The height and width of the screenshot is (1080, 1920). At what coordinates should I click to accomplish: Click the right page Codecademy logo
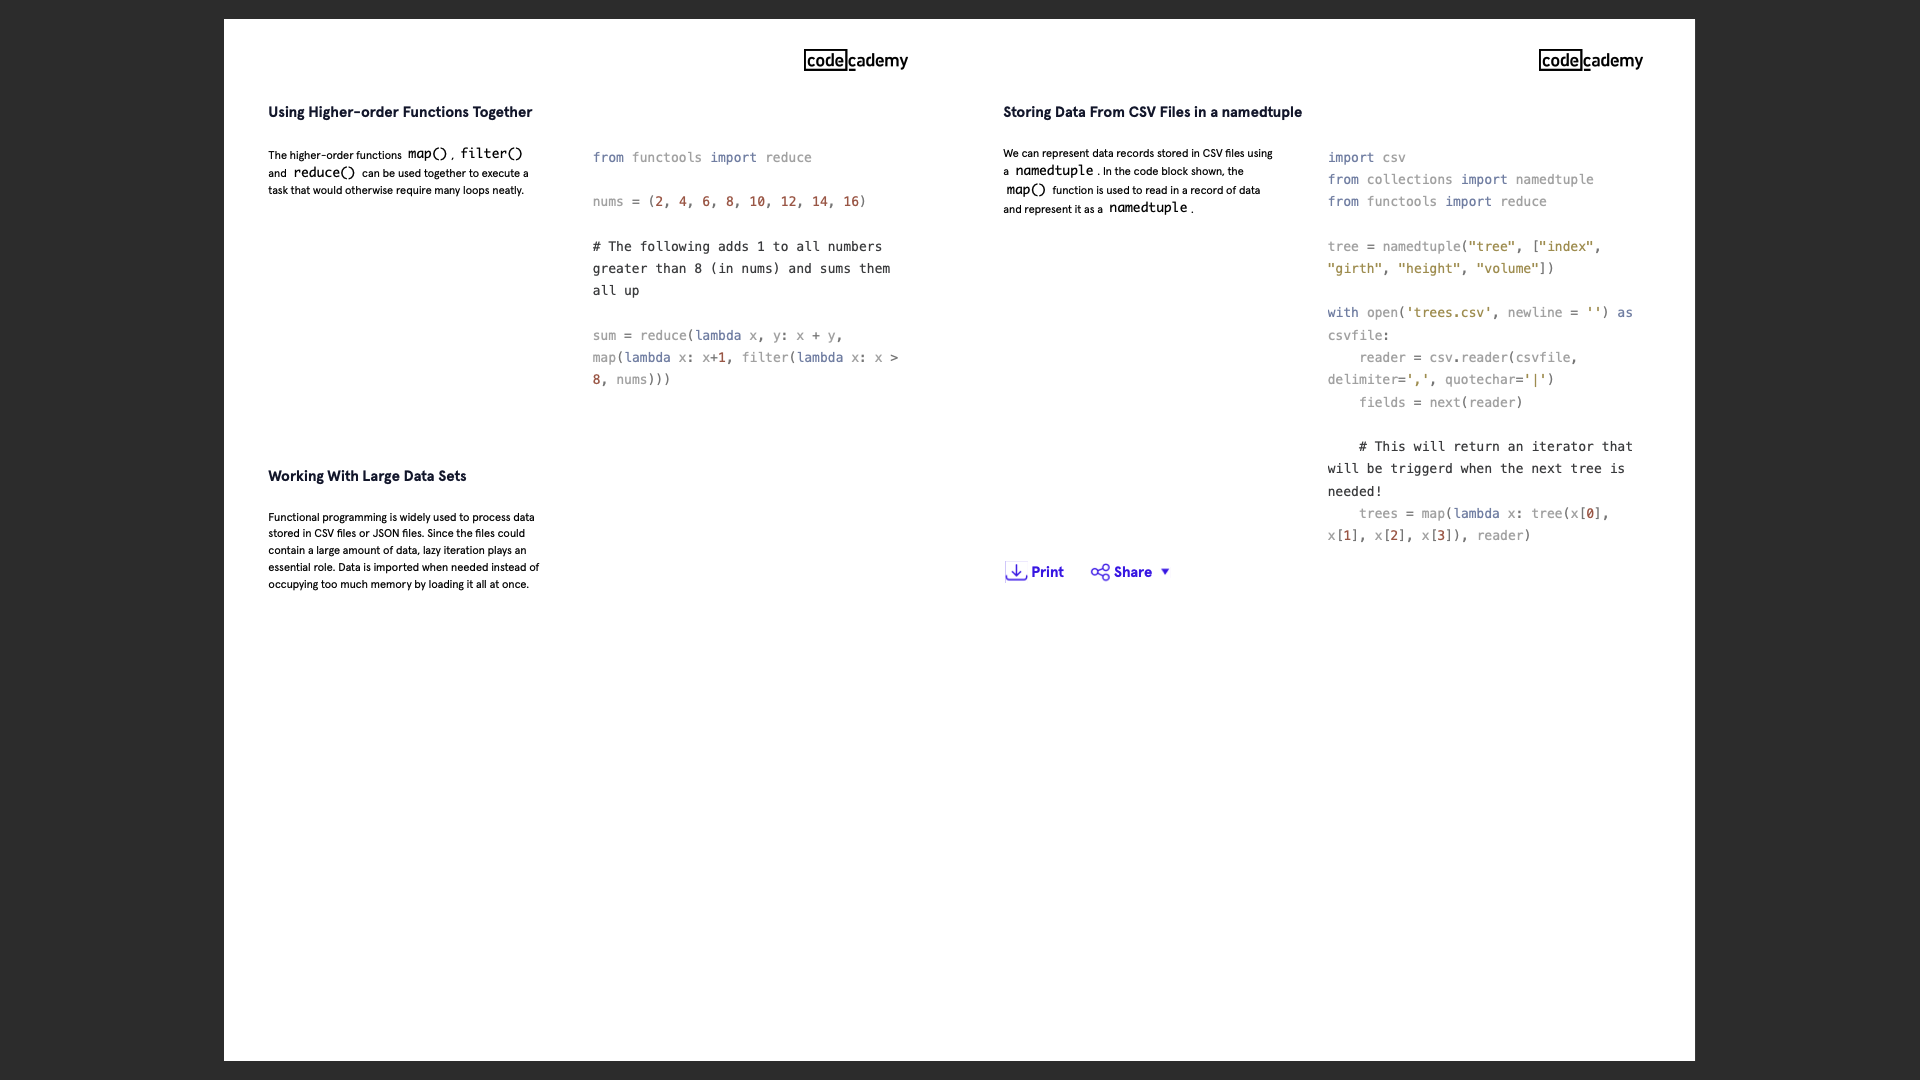(1590, 60)
